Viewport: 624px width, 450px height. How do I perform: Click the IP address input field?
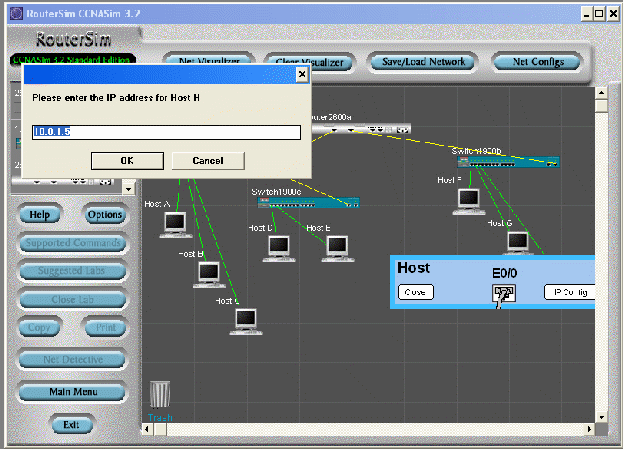(x=166, y=132)
